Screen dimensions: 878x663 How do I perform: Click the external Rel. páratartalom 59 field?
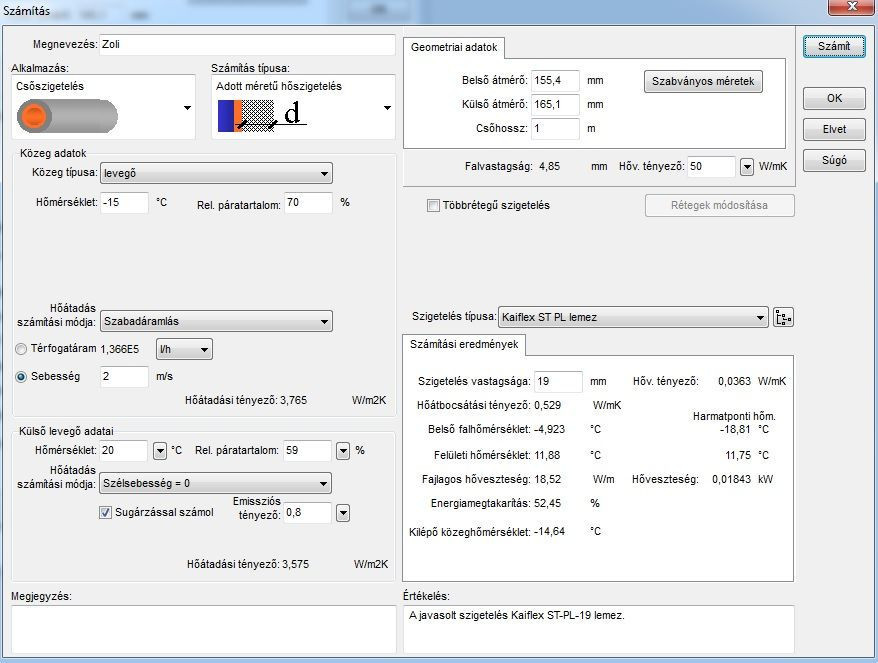(307, 451)
